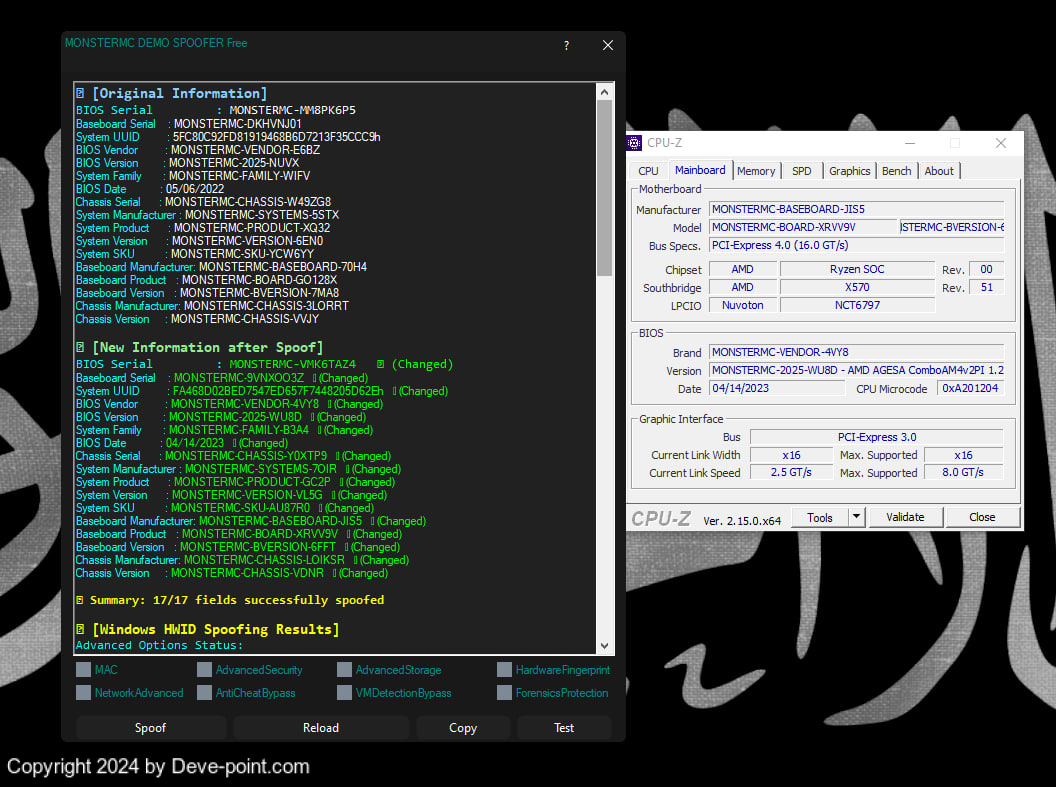
Task: Tick the ForensicsProtection checkbox
Action: [505, 693]
